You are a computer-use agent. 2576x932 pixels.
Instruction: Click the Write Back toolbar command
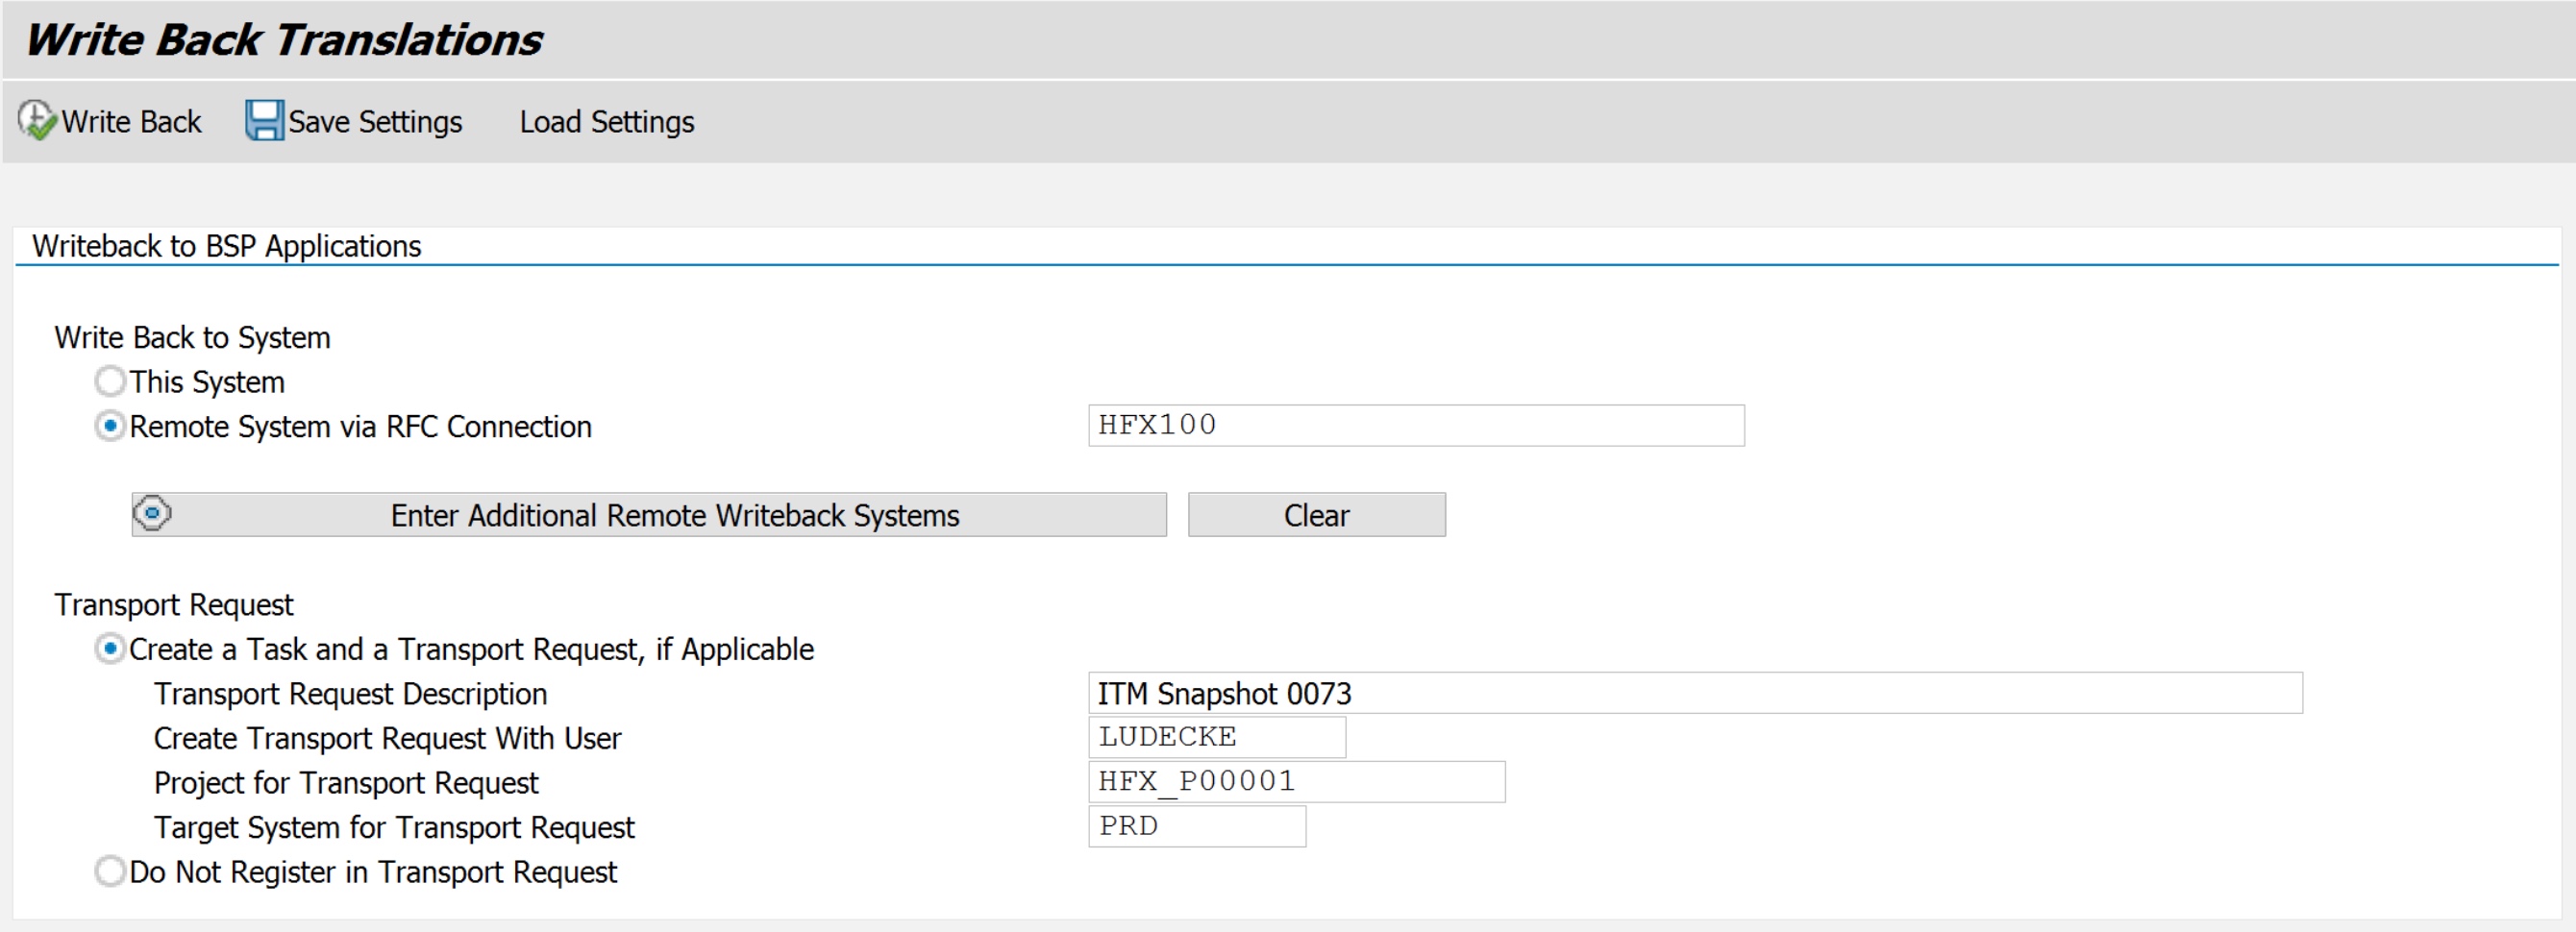(111, 120)
